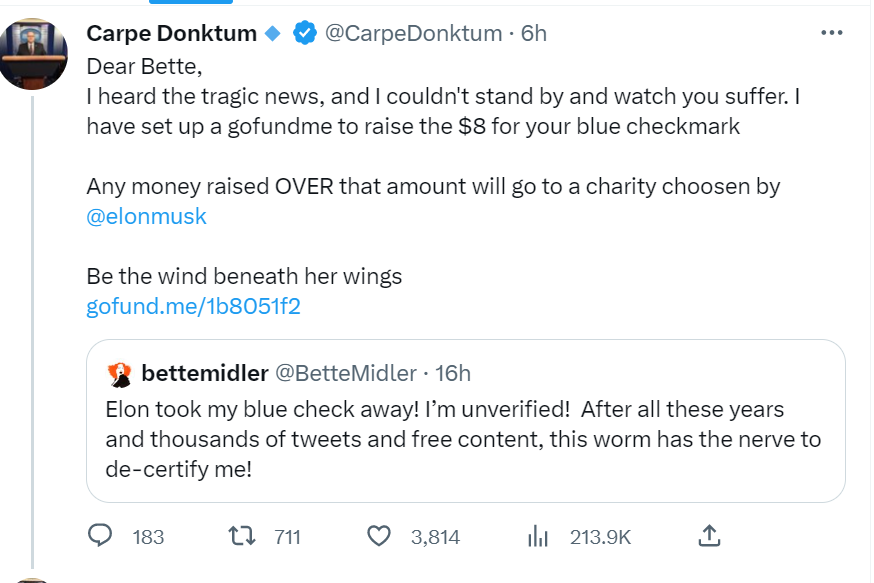This screenshot has height=583, width=874.
Task: Open the 6h tweet timestamp
Action: pos(533,33)
